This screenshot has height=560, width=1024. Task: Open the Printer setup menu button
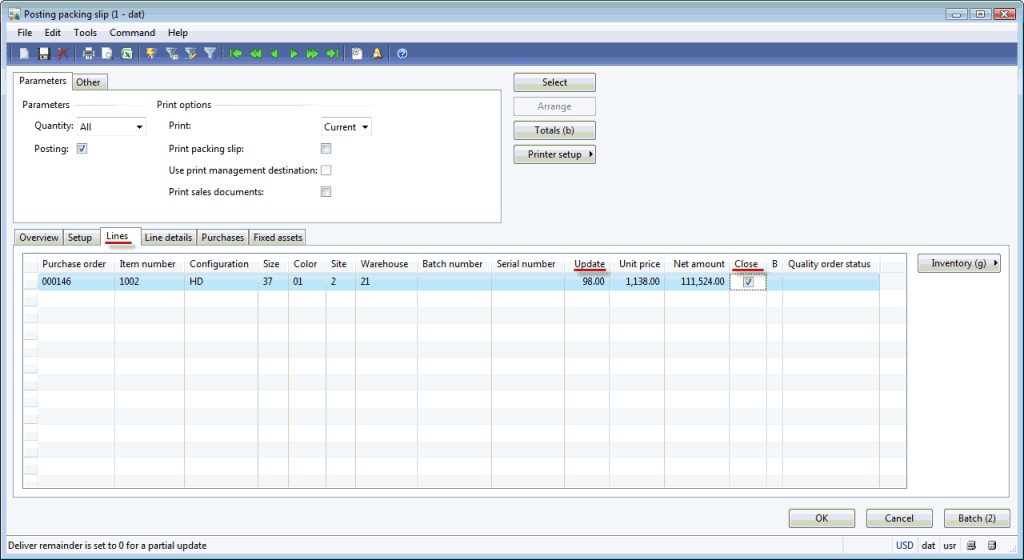click(x=554, y=154)
